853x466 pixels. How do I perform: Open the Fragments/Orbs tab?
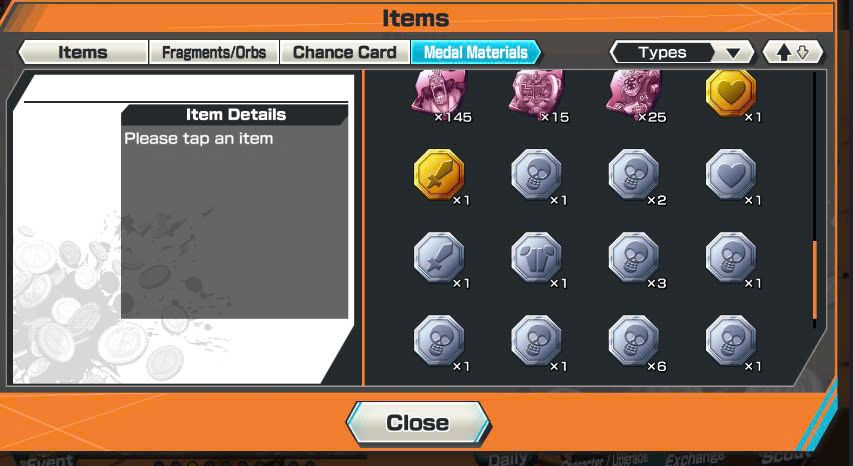click(x=214, y=53)
